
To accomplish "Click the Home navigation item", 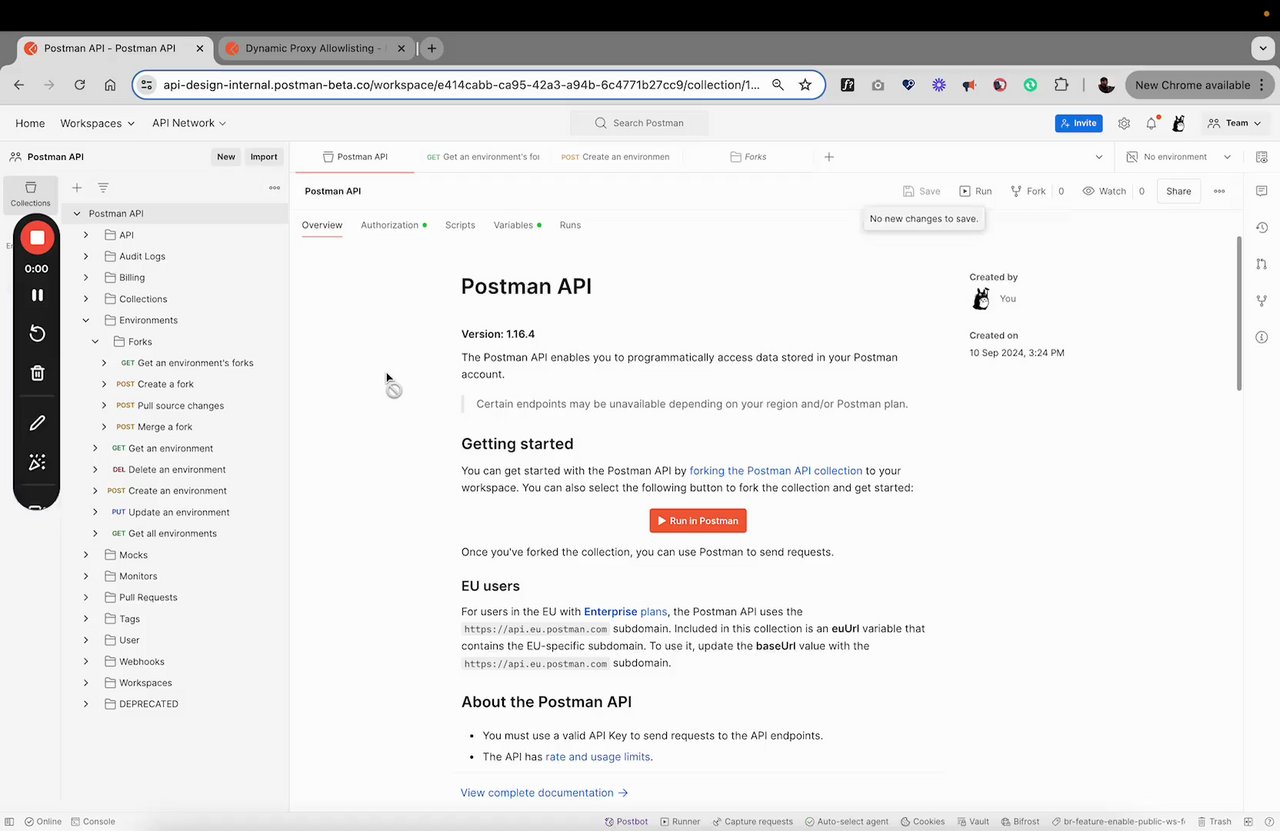I will (x=30, y=123).
